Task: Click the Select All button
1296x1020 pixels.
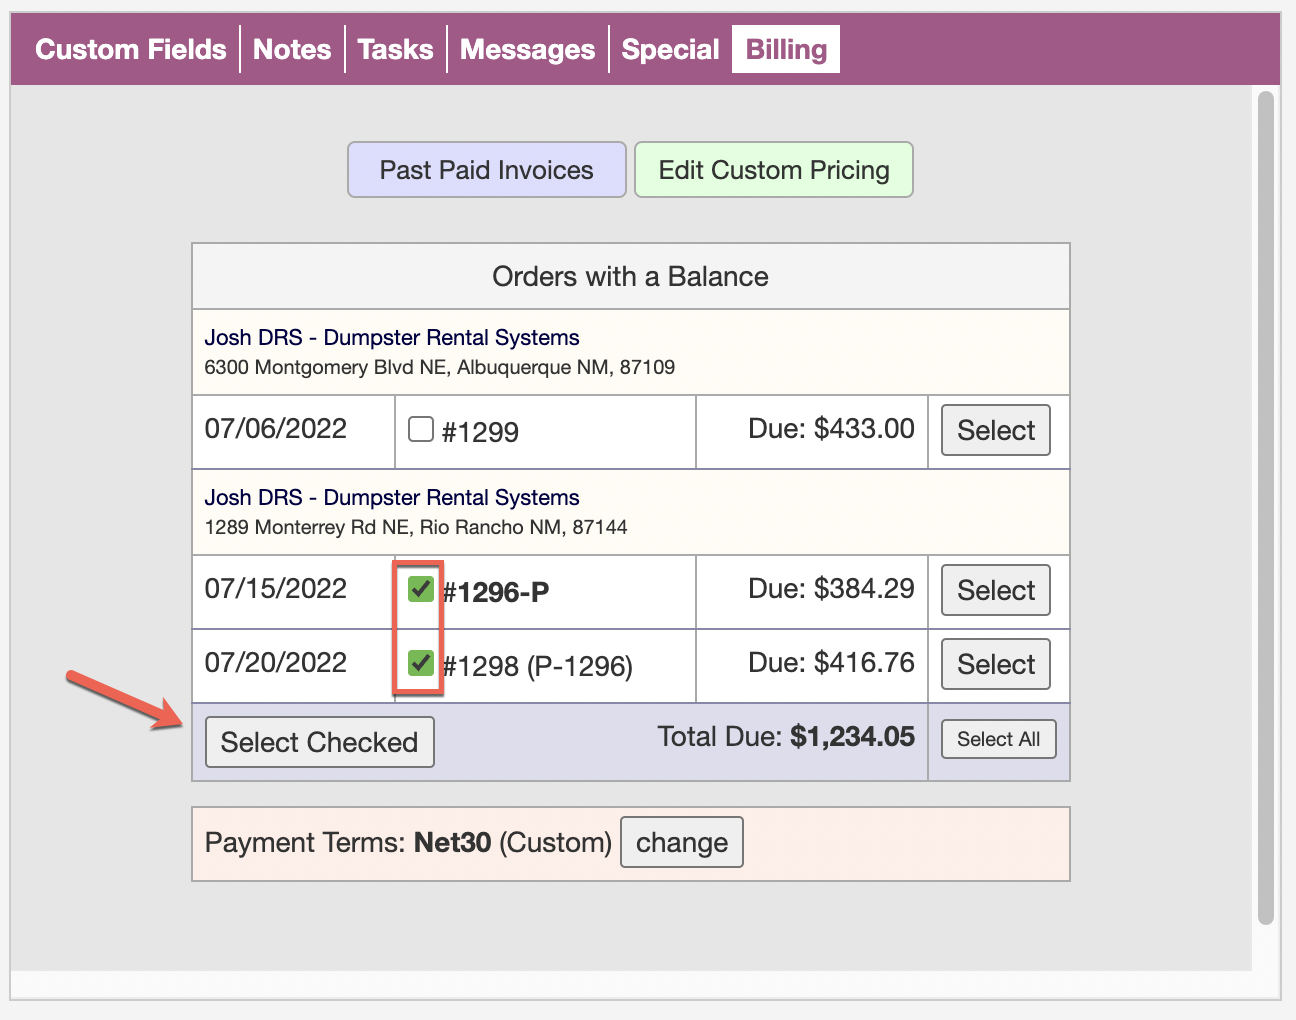Action: pos(998,739)
